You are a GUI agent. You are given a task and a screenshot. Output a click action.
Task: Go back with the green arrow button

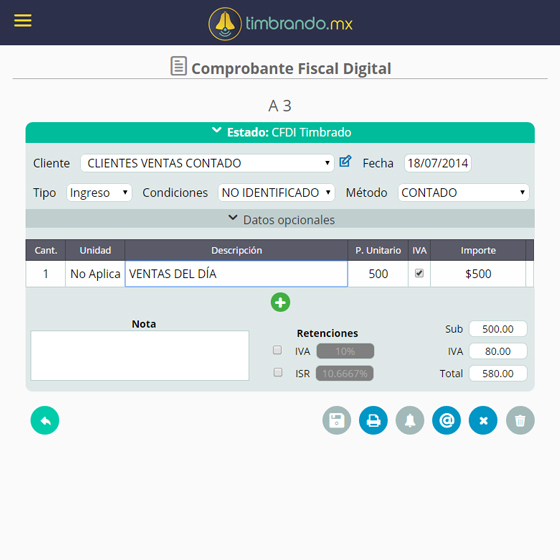tap(45, 420)
